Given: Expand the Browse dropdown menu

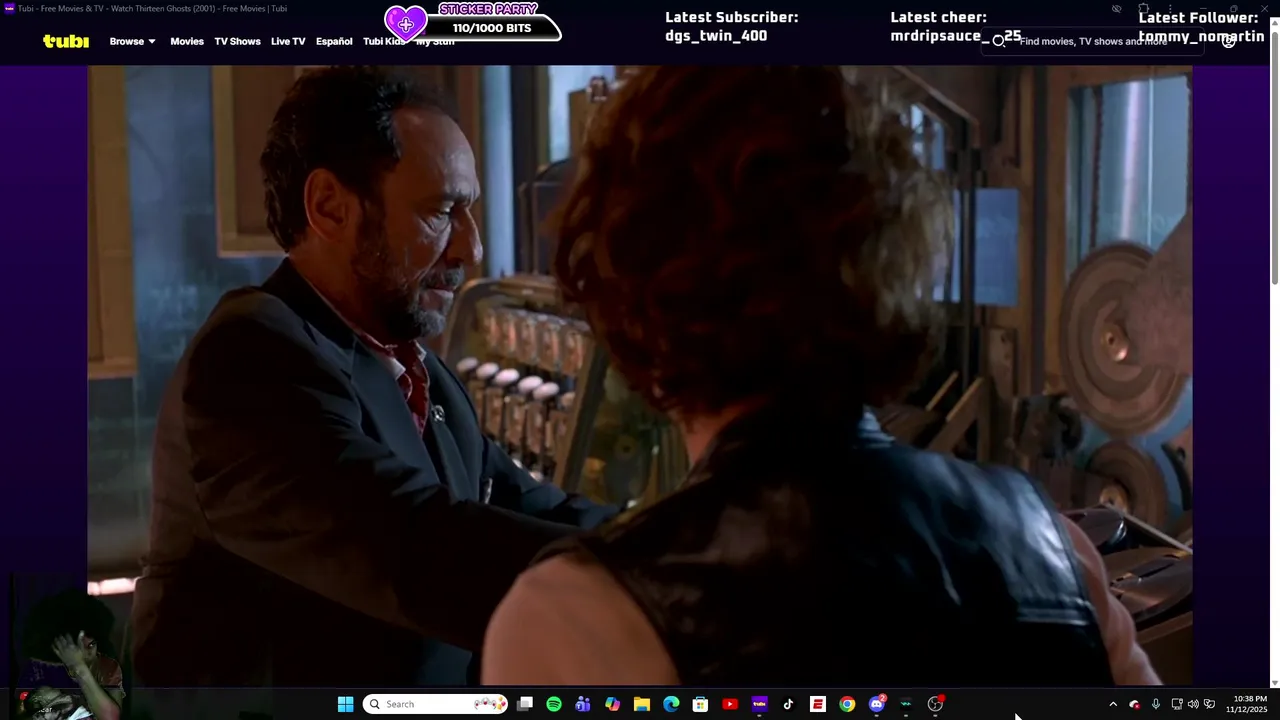Looking at the screenshot, I should click(132, 41).
